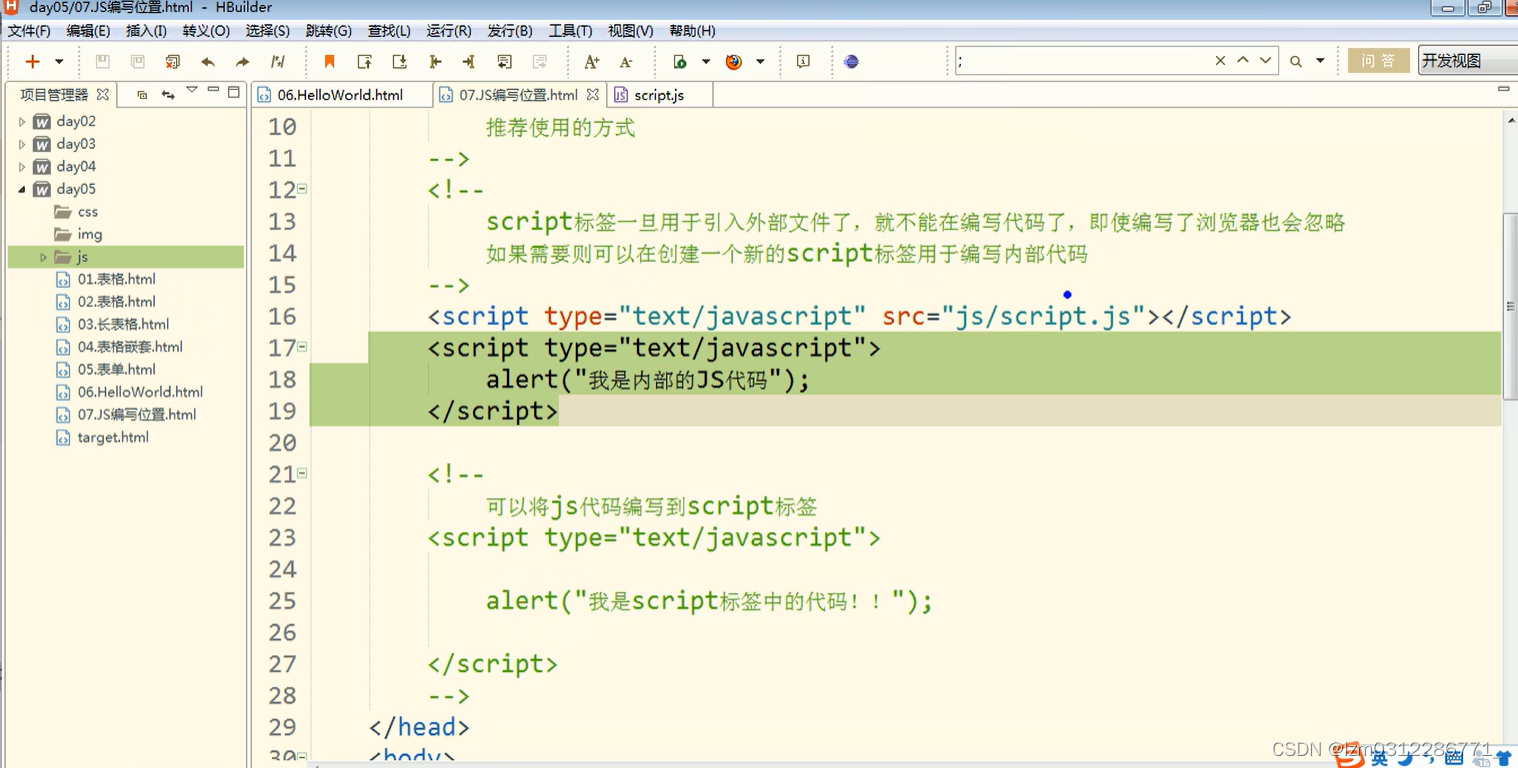The width and height of the screenshot is (1518, 768).
Task: Redo the last edit
Action: [x=242, y=61]
